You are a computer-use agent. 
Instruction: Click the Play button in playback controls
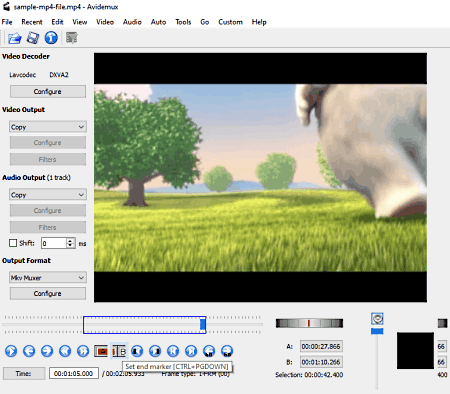pyautogui.click(x=11, y=351)
